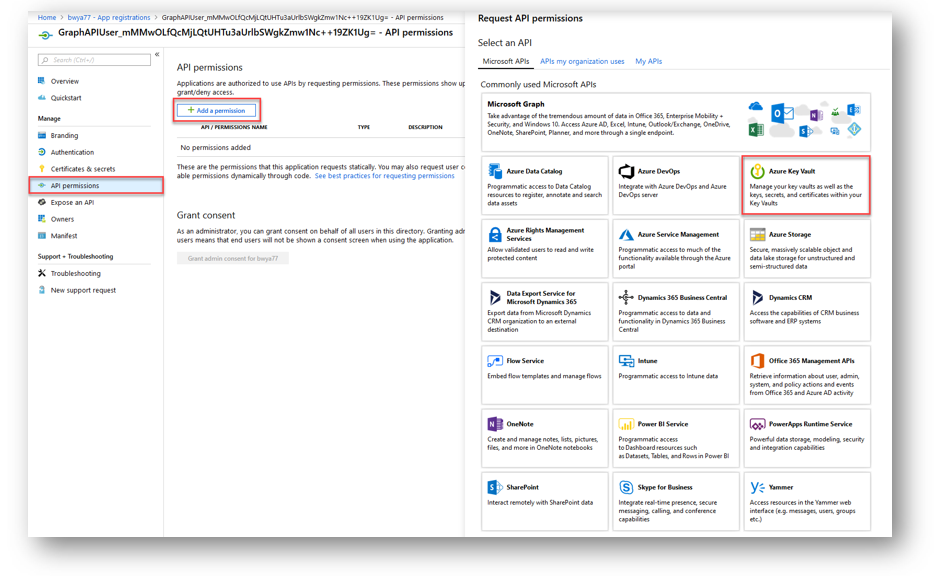Image resolution: width=944 pixels, height=576 pixels.
Task: Click the Add a permission button
Action: click(x=216, y=110)
